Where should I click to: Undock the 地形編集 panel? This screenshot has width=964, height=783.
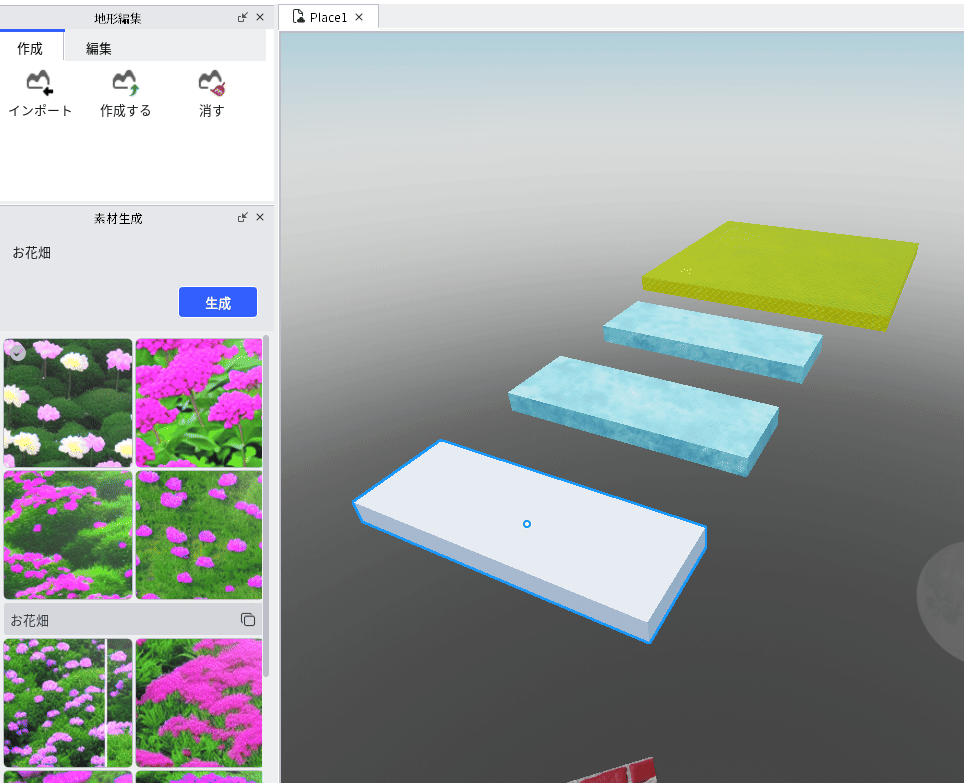click(x=243, y=17)
